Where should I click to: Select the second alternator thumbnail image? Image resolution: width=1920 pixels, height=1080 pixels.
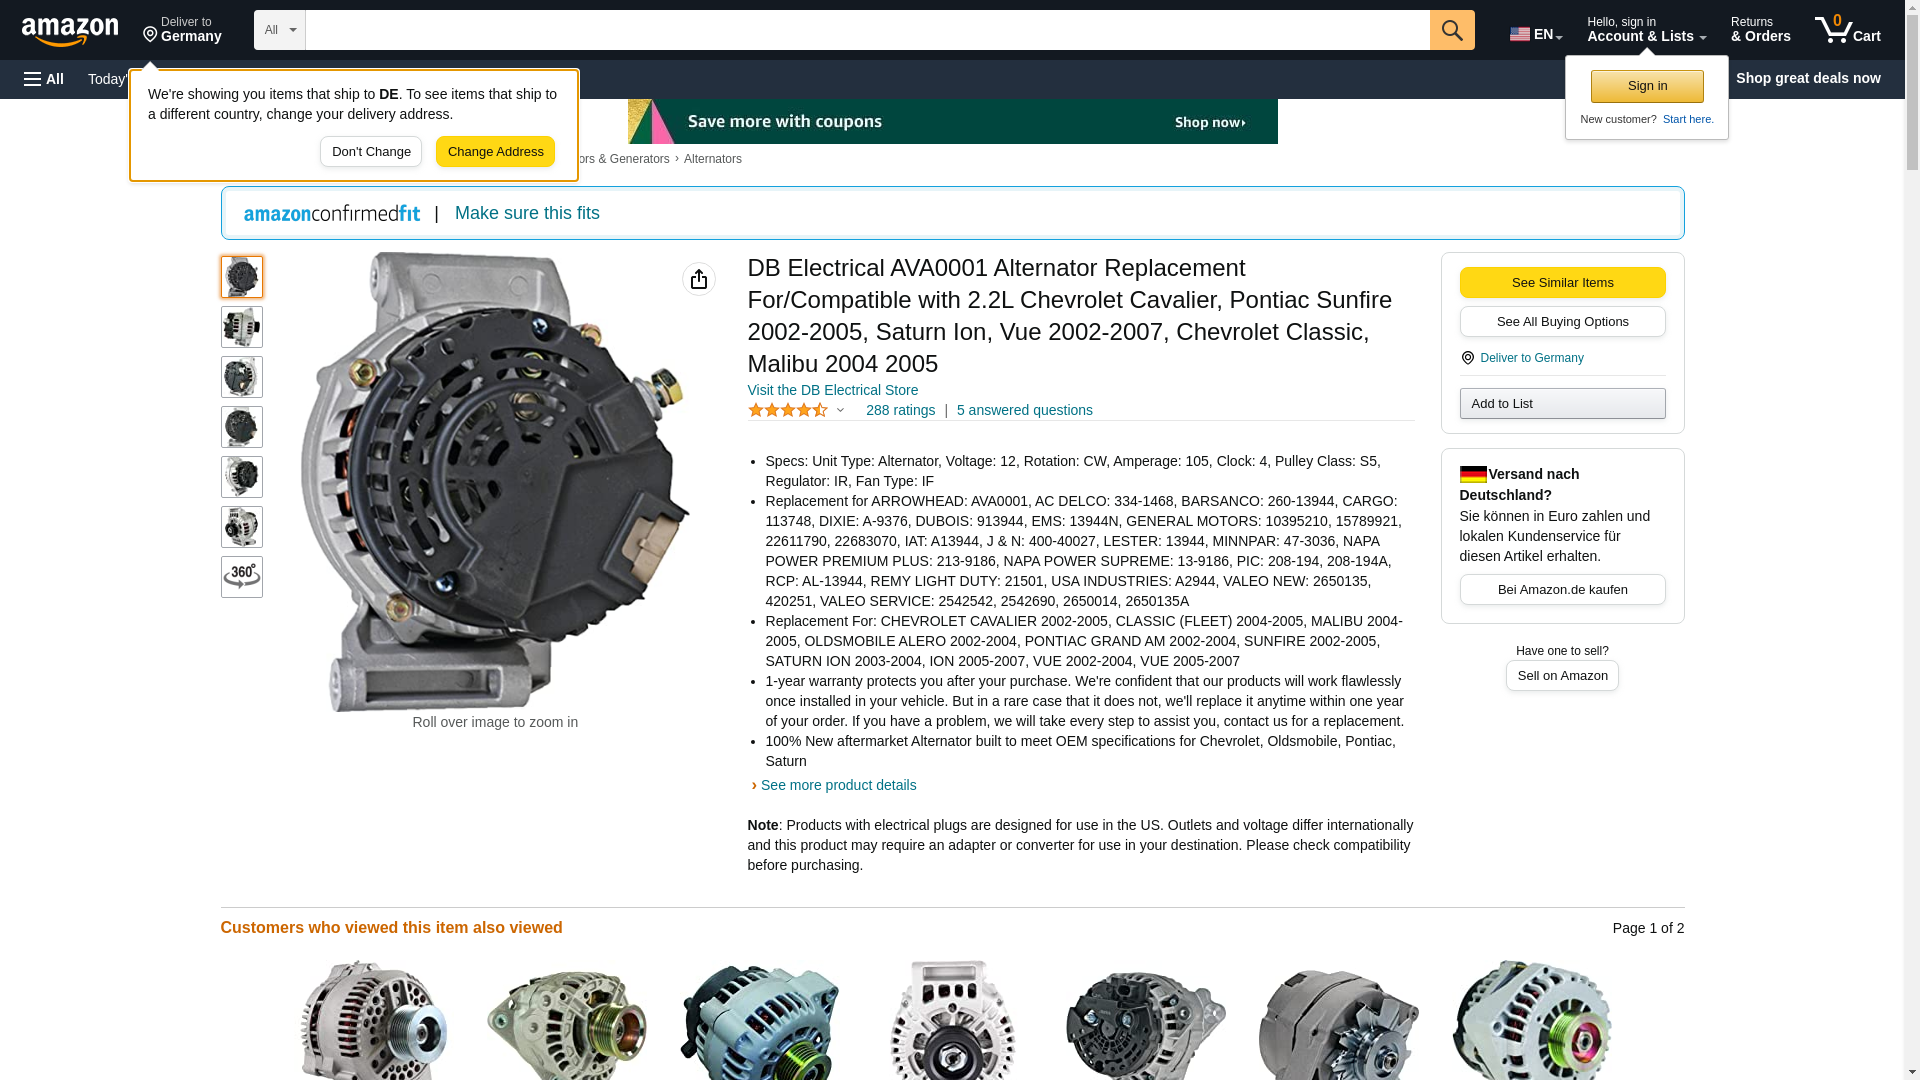[x=242, y=327]
